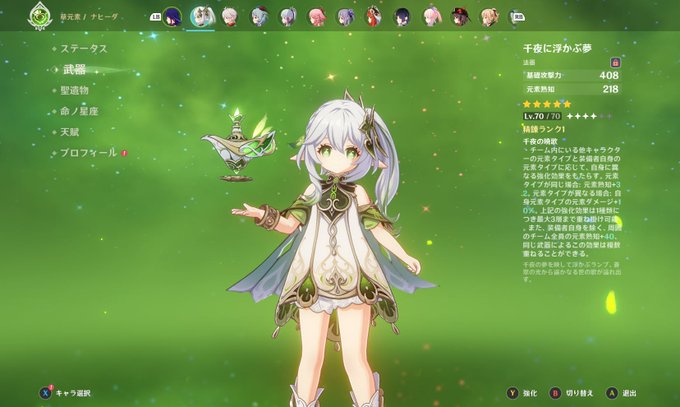Open the プロフィール menu
Screen dimensions: 680x407
(88, 153)
